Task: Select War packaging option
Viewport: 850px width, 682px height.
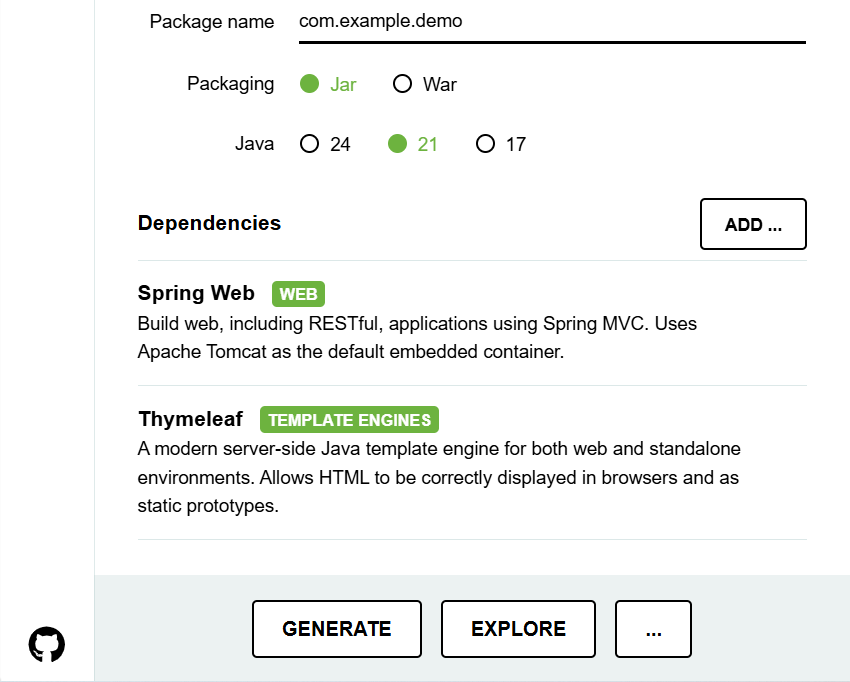Action: (x=403, y=84)
